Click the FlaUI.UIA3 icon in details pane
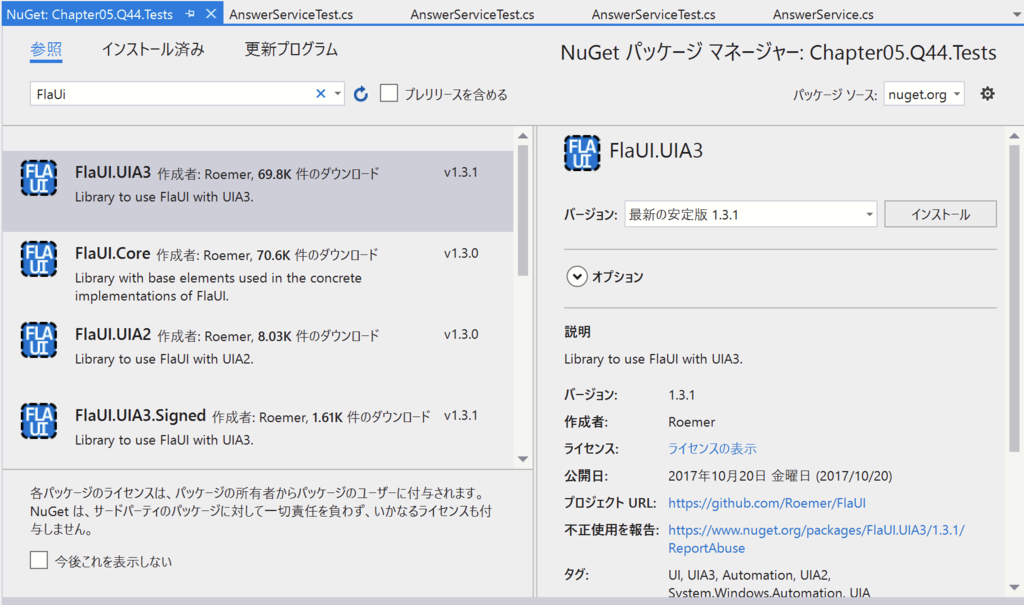The width and height of the screenshot is (1024, 605). [582, 153]
